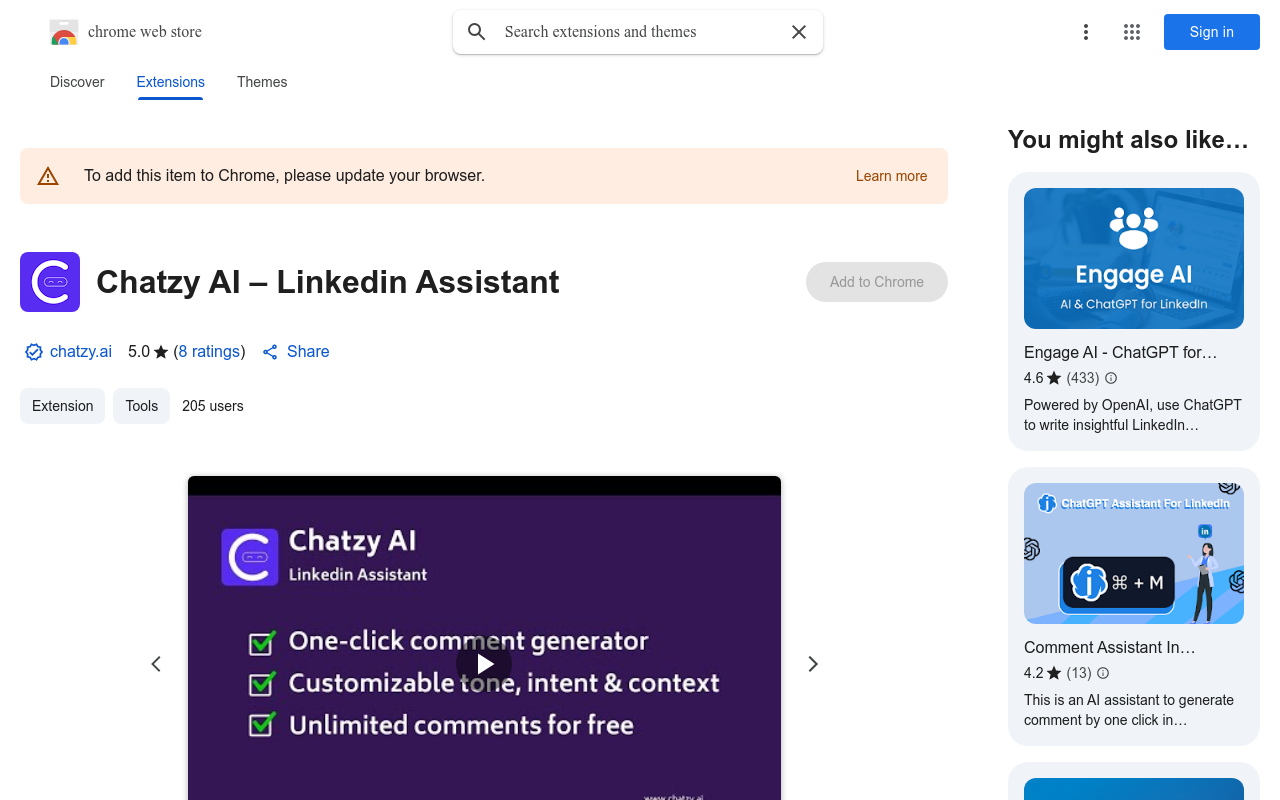Image resolution: width=1280 pixels, height=800 pixels.
Task: Click the disabled Add to Chrome button
Action: click(x=877, y=282)
